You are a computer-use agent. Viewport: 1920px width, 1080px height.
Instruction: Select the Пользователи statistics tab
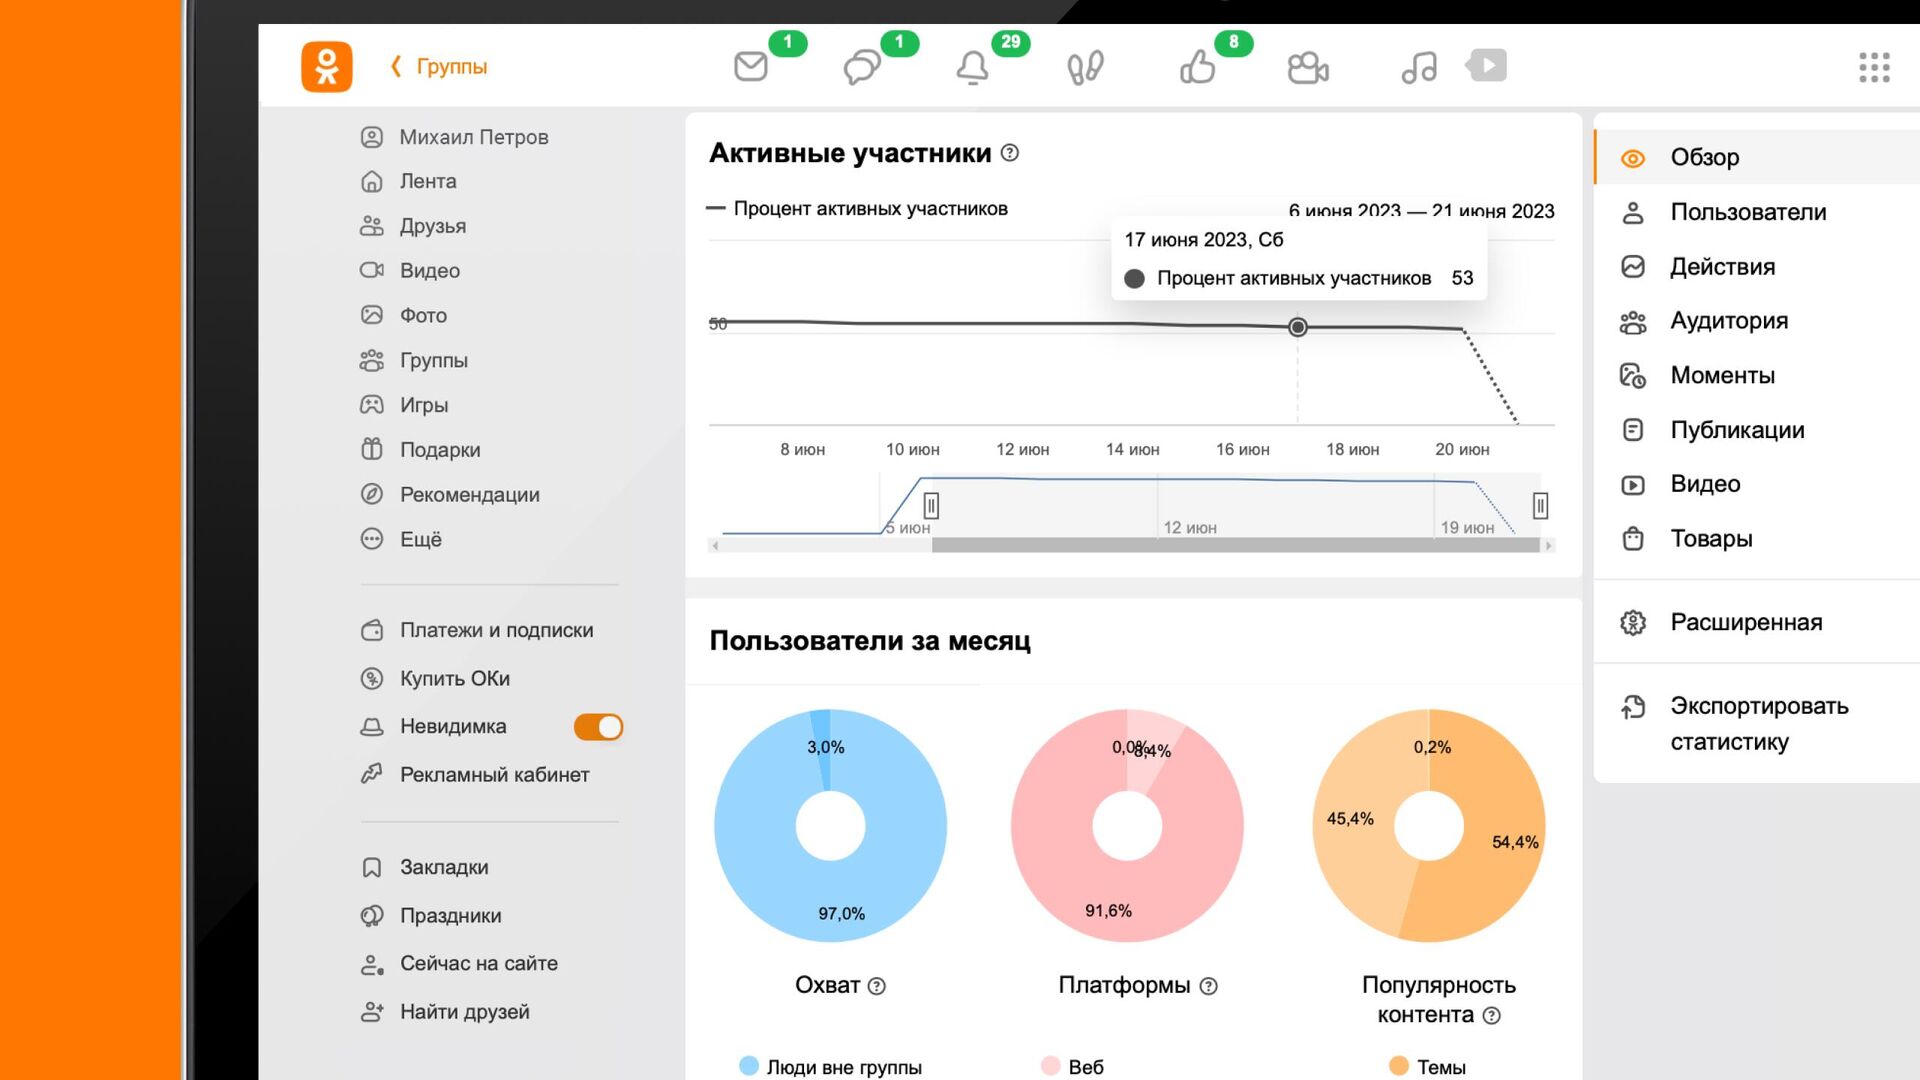point(1756,212)
